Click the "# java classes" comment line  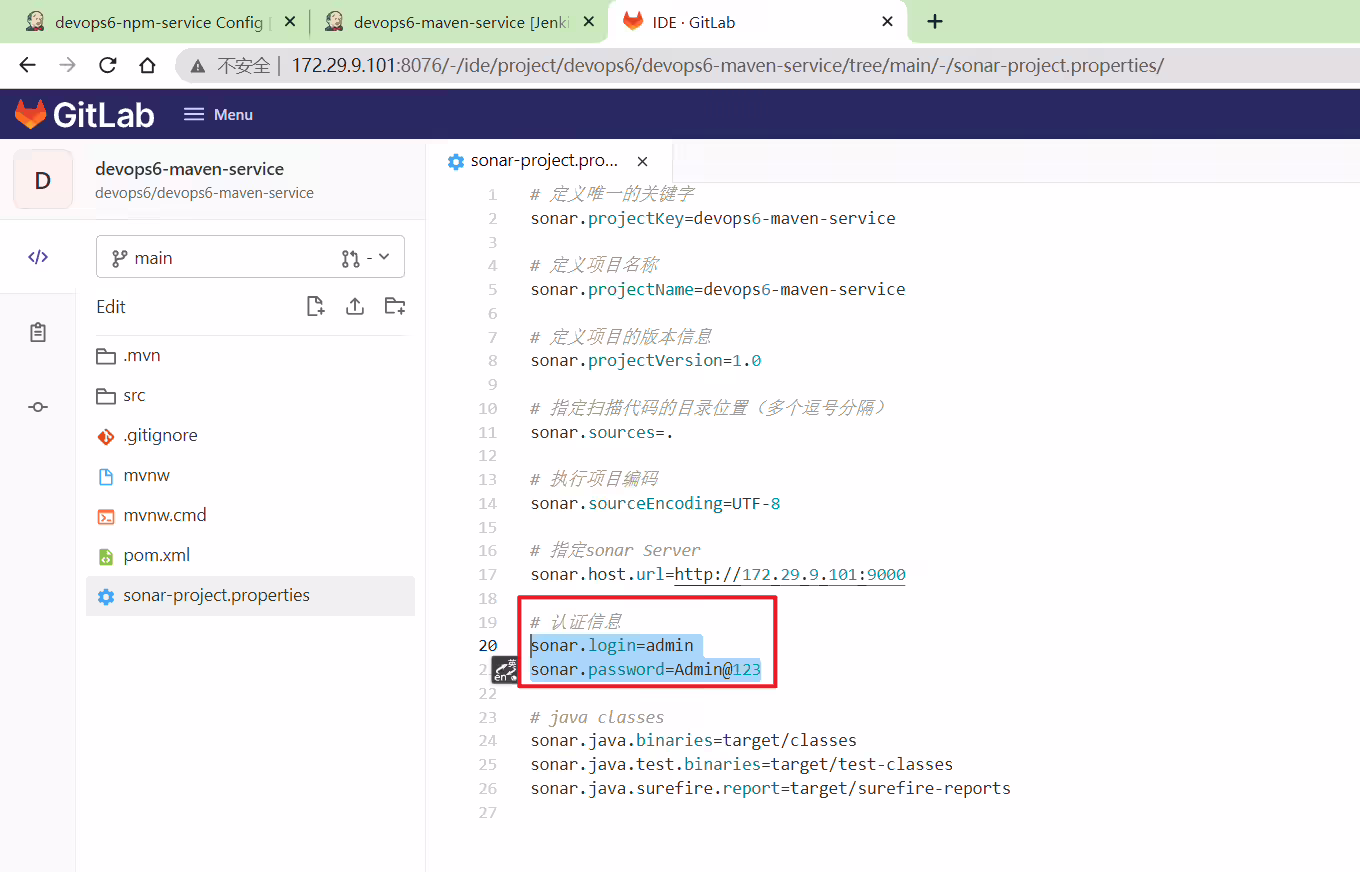point(597,717)
